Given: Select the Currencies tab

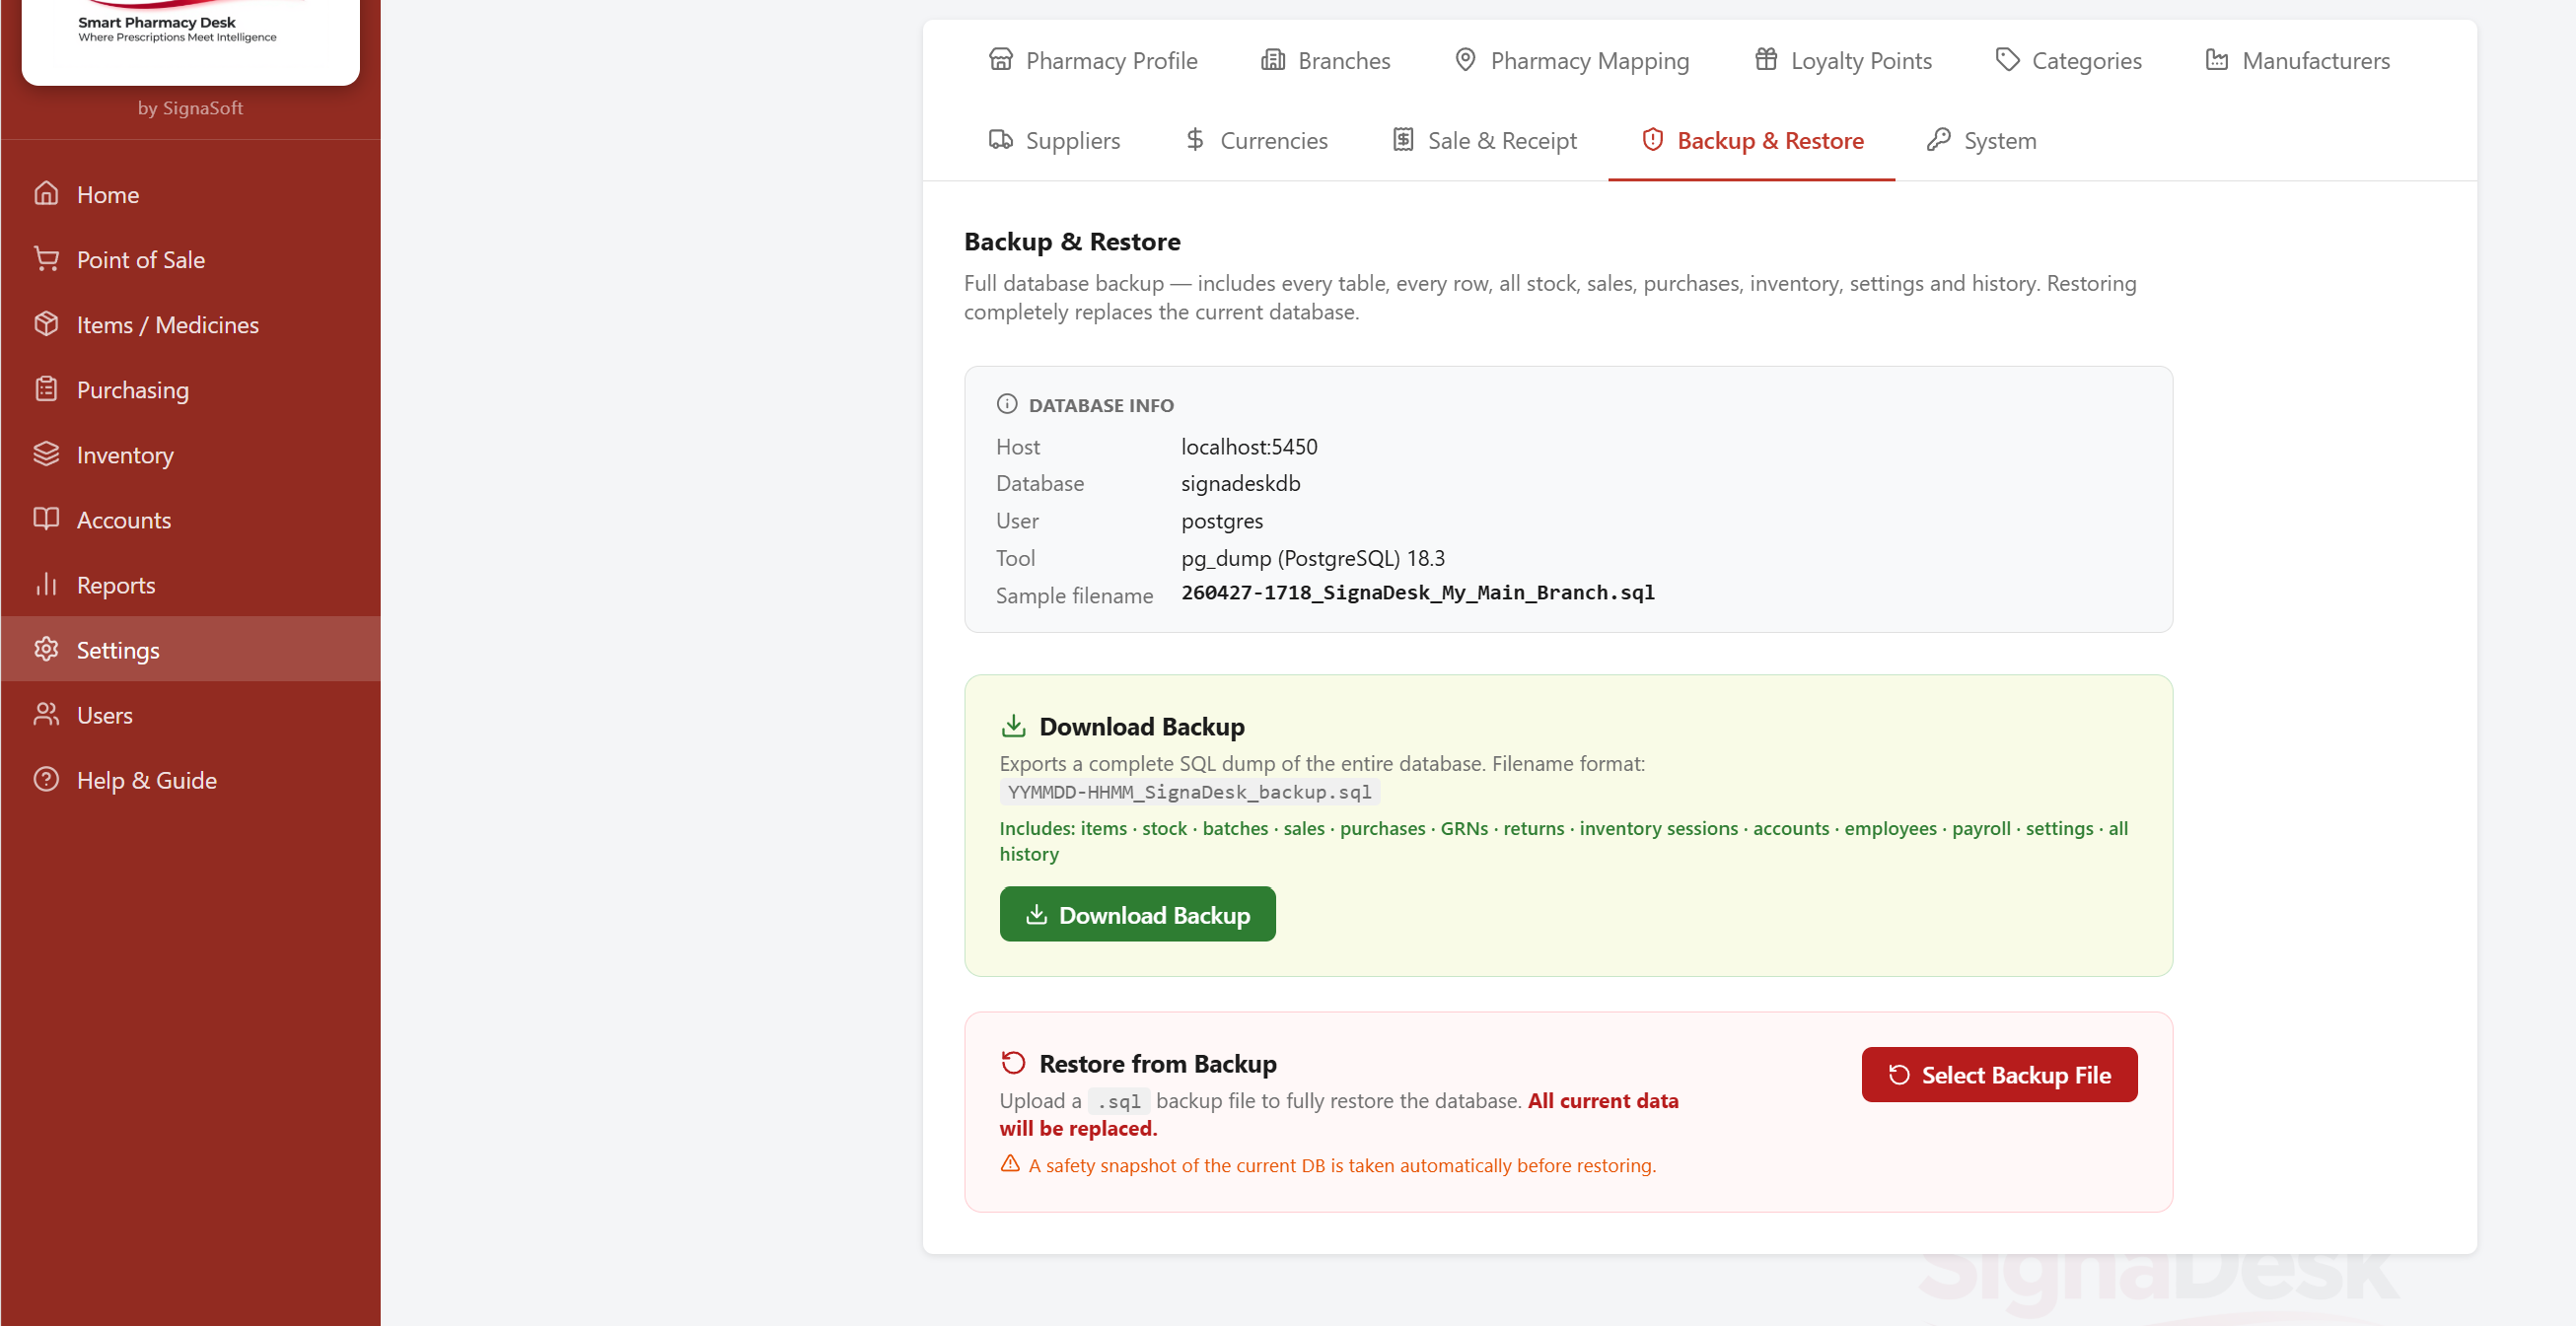Looking at the screenshot, I should 1255,141.
